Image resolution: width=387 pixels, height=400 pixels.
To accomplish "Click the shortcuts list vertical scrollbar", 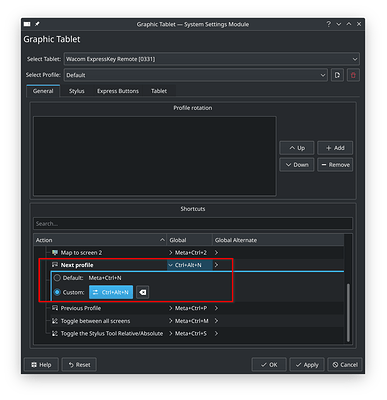I will pos(348,313).
